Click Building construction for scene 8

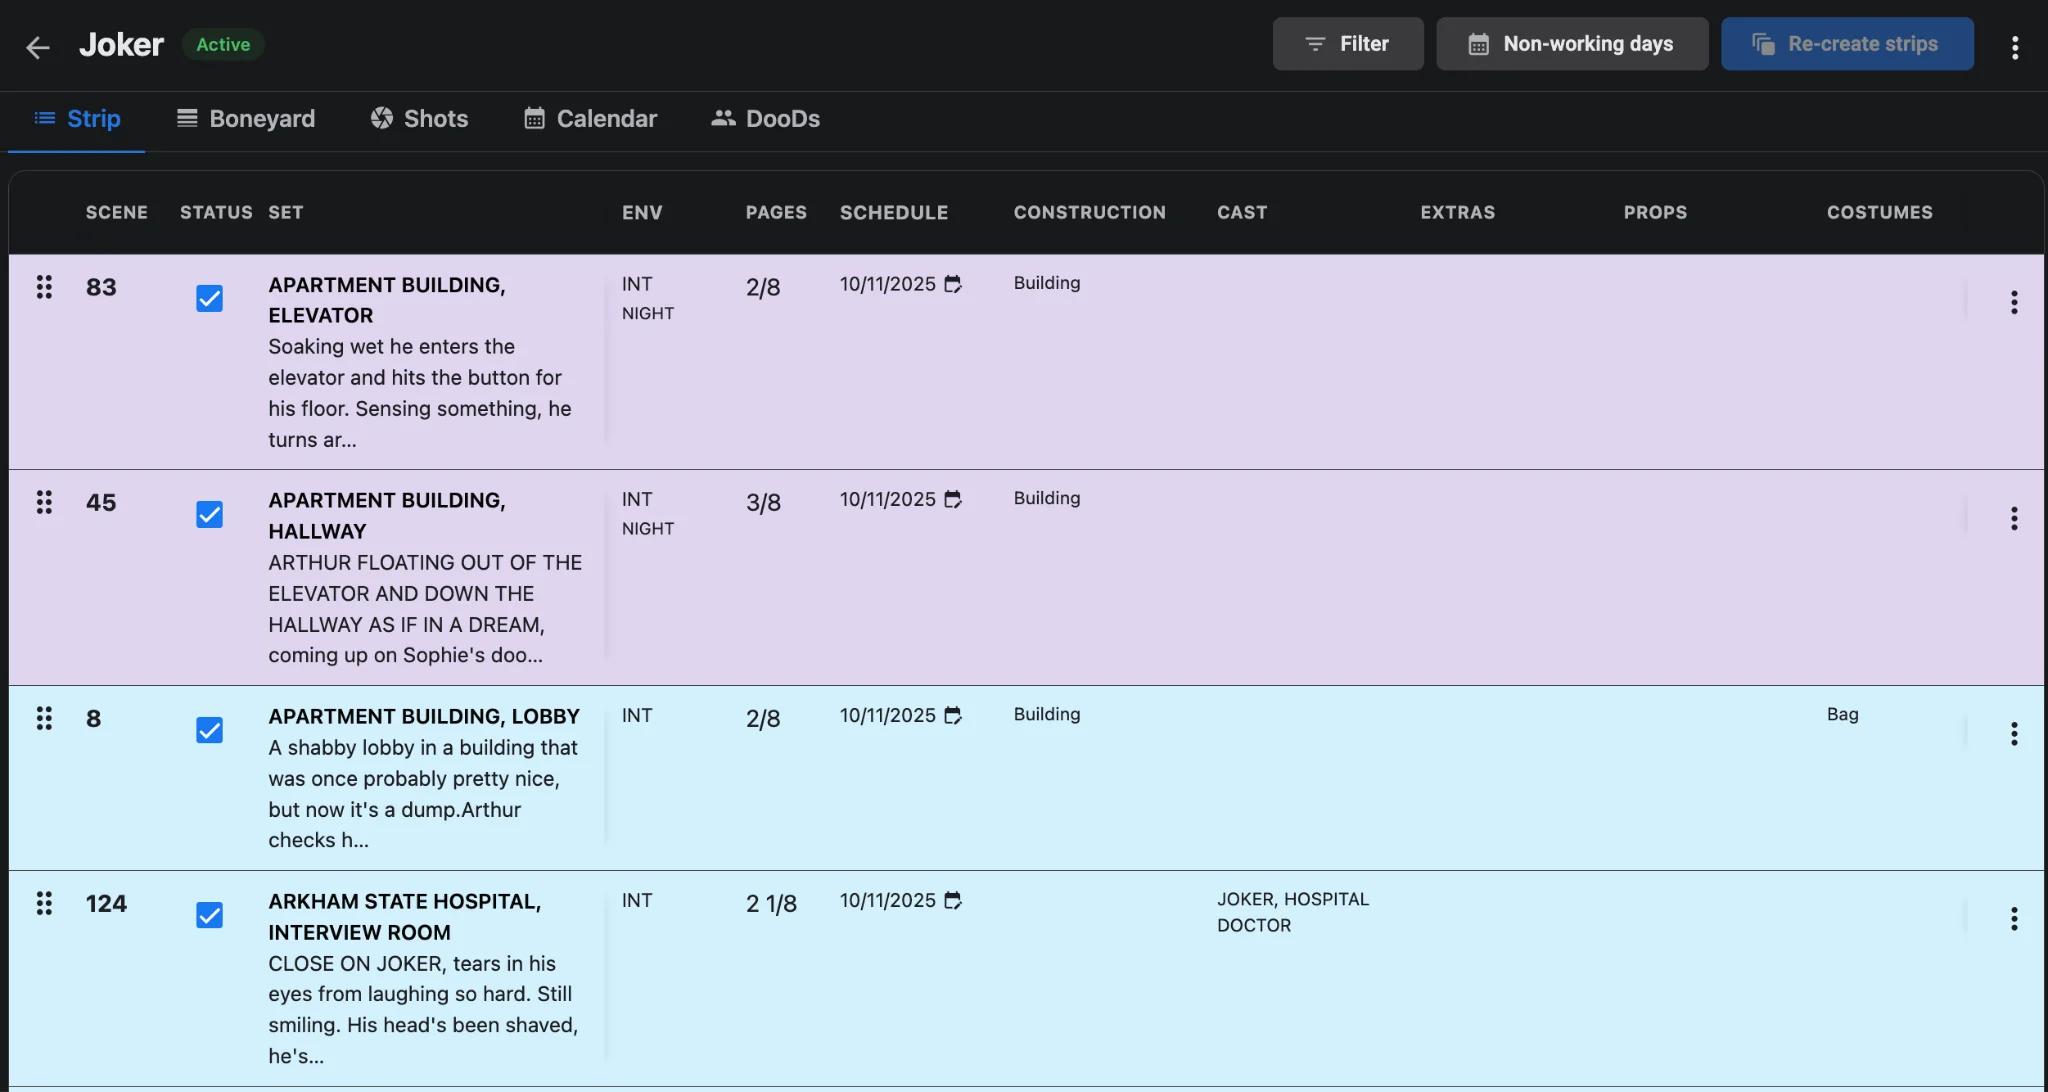pyautogui.click(x=1047, y=714)
